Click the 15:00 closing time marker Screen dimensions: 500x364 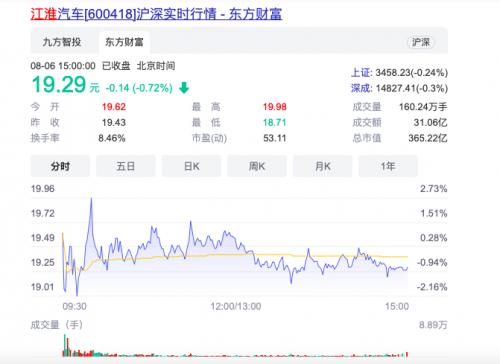point(397,306)
